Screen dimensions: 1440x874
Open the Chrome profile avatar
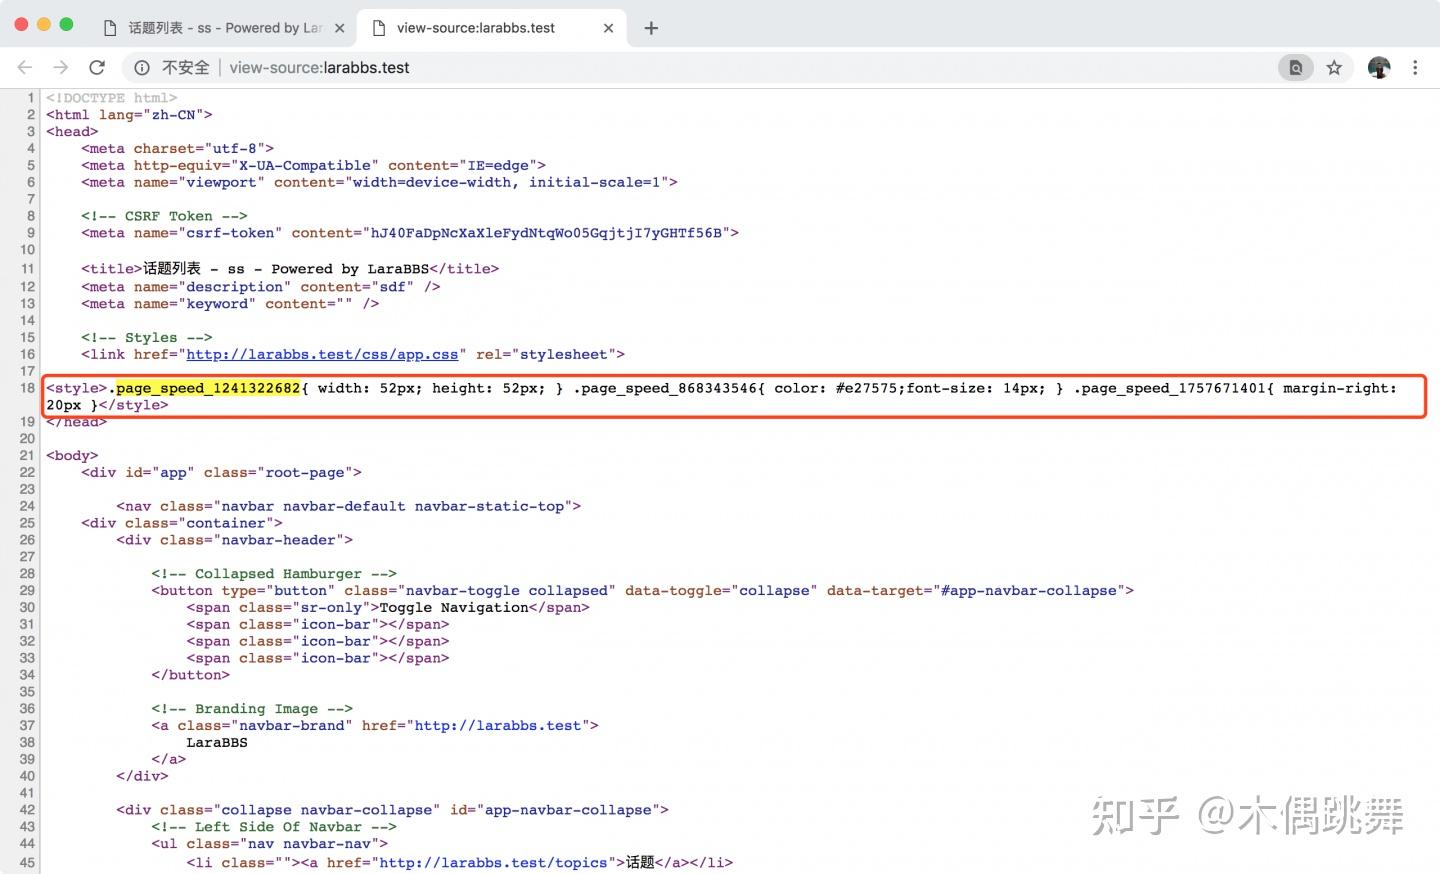point(1378,67)
